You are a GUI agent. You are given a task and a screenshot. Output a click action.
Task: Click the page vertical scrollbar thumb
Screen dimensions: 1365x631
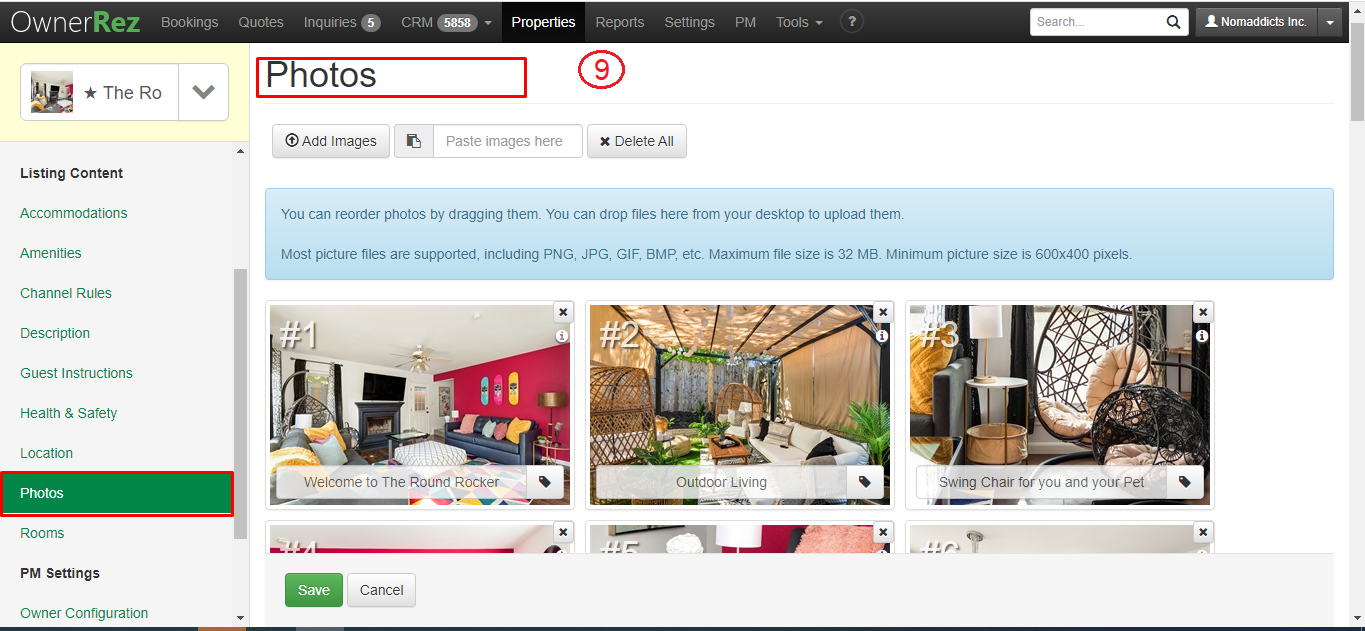(1357, 70)
